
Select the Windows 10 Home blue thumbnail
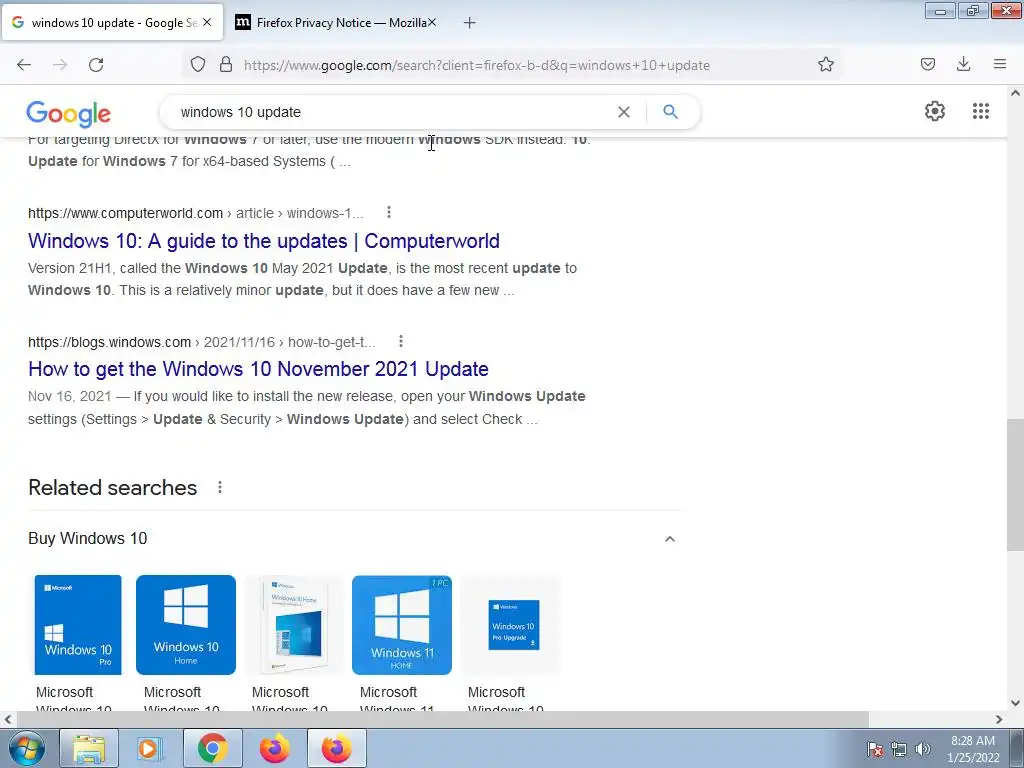click(185, 624)
